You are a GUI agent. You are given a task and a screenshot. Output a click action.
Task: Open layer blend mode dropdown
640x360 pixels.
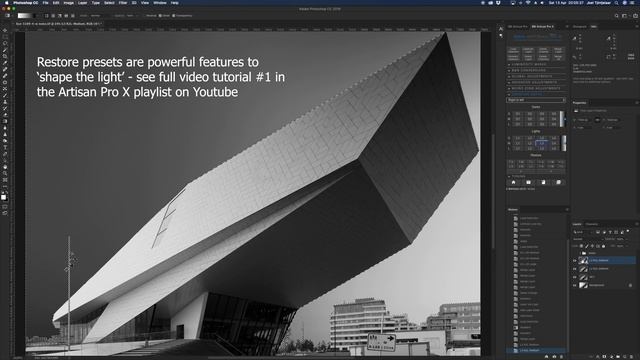(589, 239)
